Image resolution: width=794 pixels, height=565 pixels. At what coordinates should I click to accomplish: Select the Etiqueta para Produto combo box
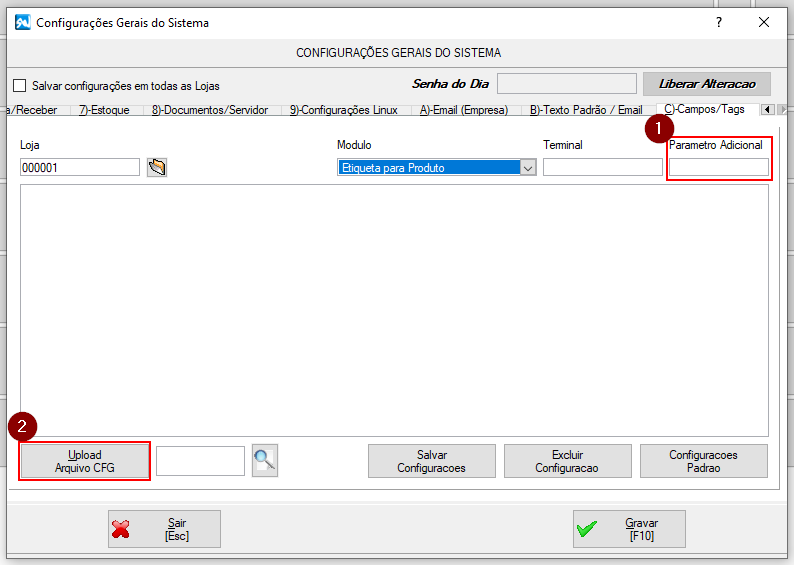coord(436,168)
